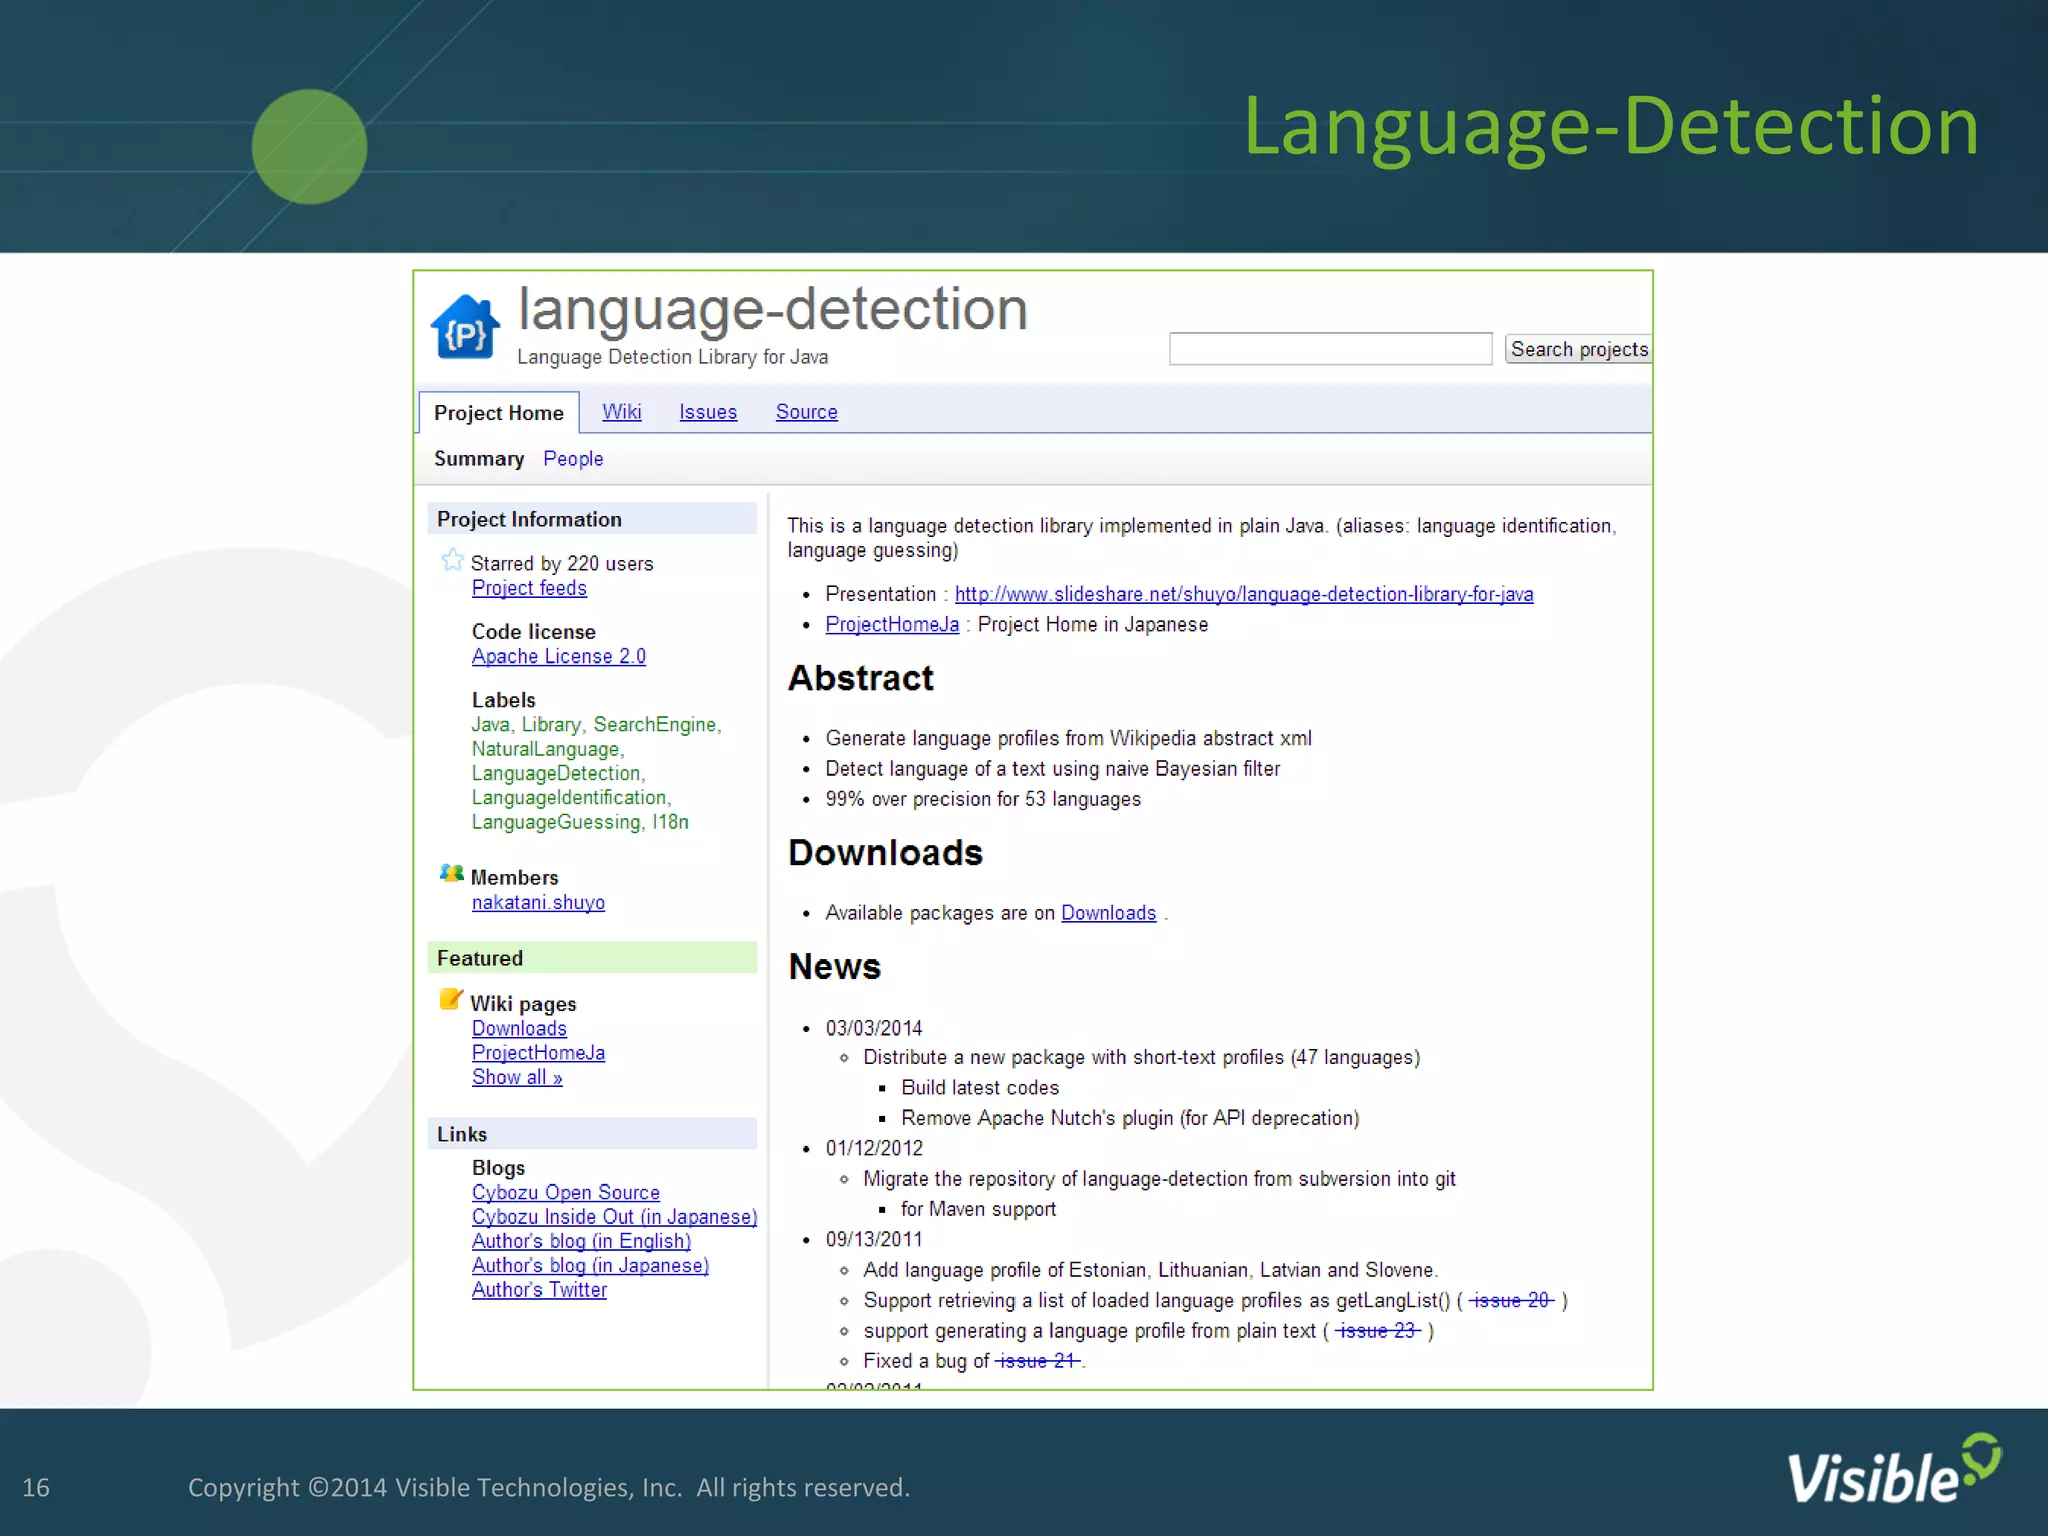Click Downloads link under Downloads heading

(1108, 913)
